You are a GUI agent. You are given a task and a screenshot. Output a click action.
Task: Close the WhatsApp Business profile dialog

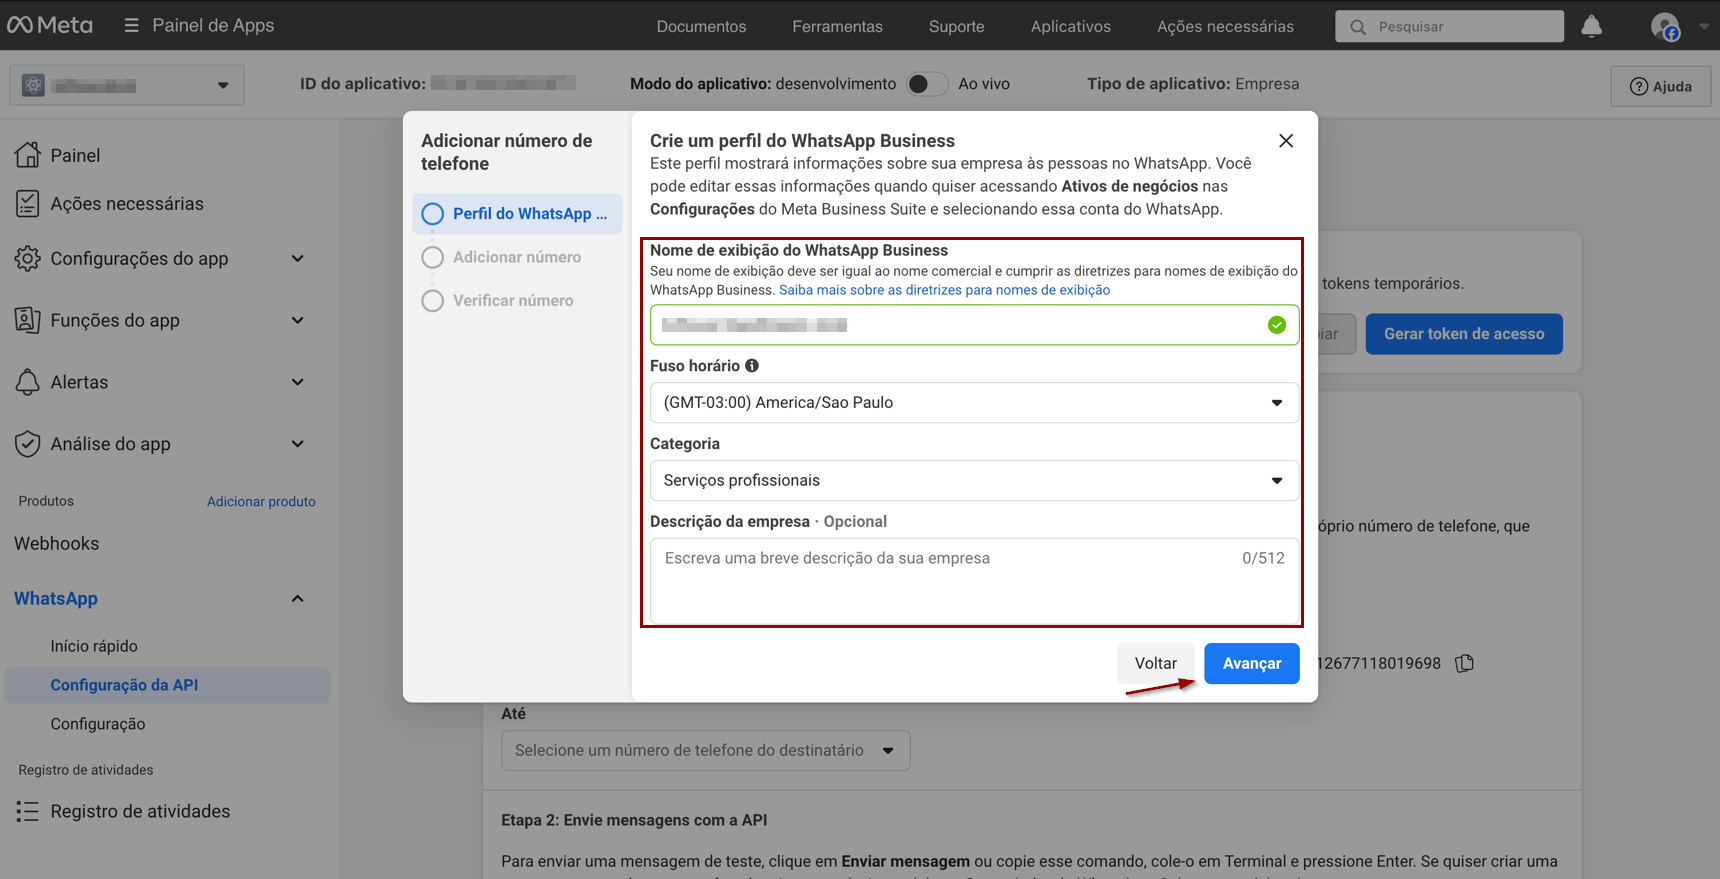point(1286,141)
